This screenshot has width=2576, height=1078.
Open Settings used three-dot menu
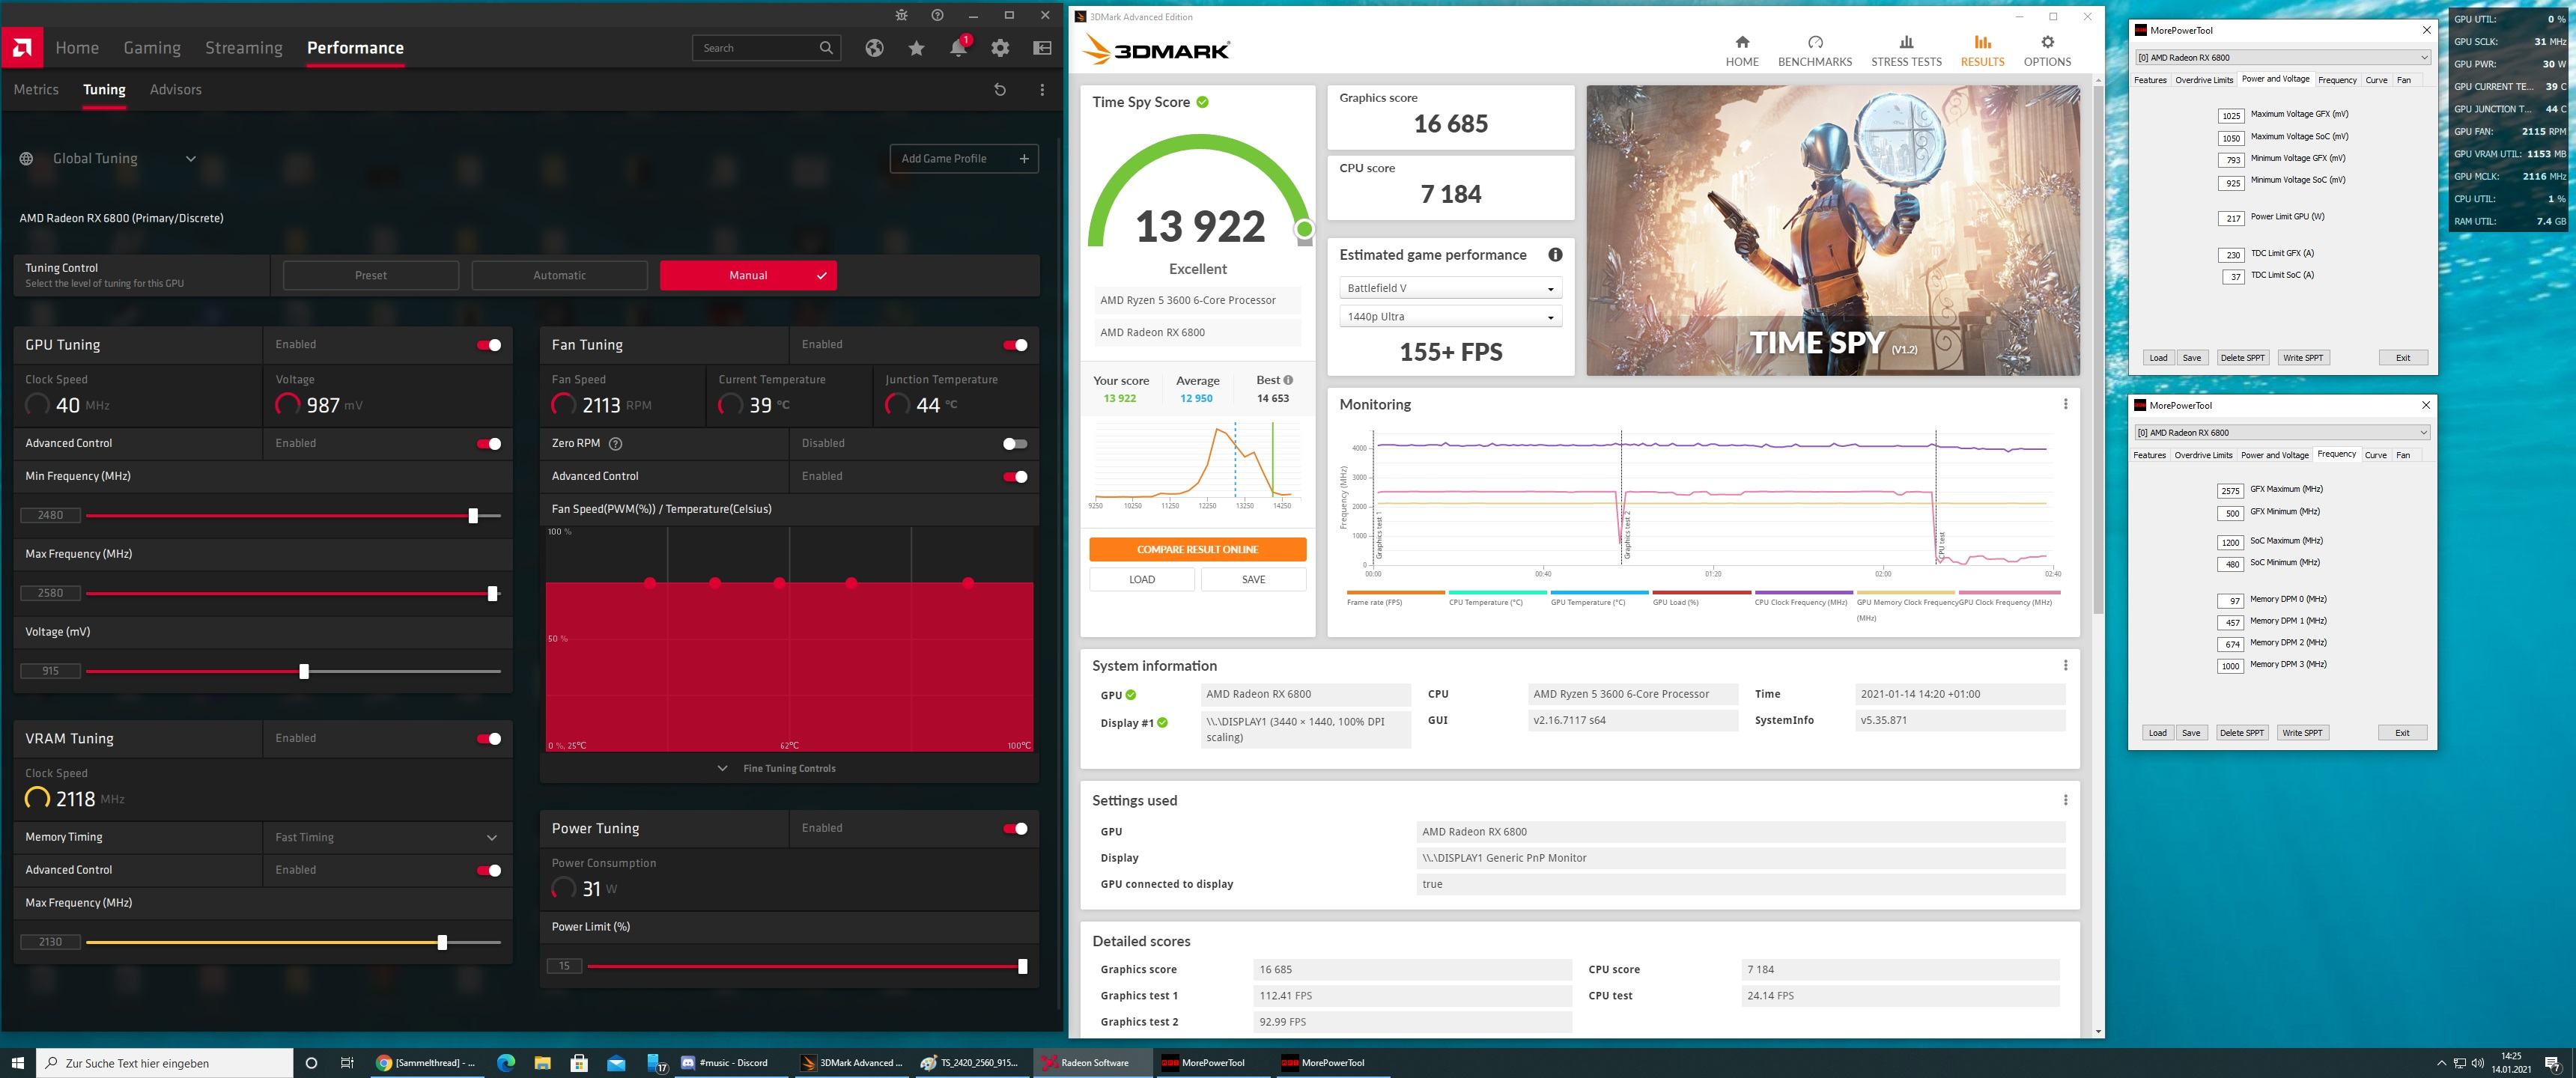[2065, 800]
